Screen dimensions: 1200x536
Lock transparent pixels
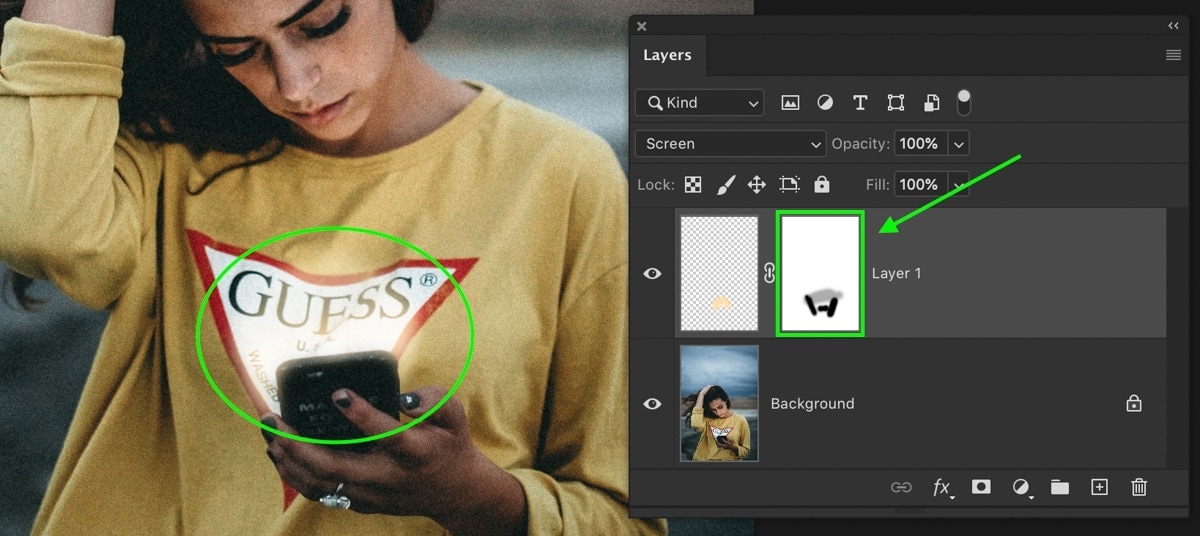pos(692,184)
